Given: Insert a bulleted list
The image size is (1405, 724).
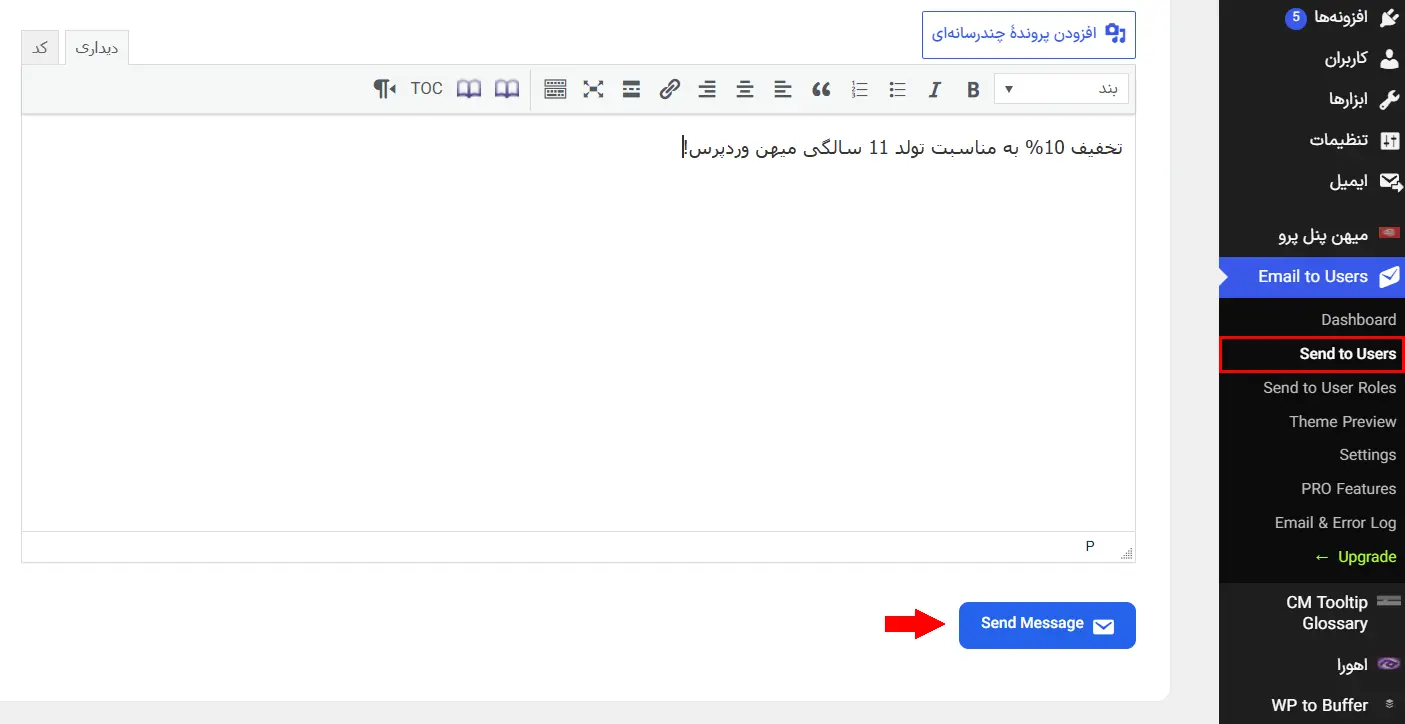Looking at the screenshot, I should tap(897, 90).
